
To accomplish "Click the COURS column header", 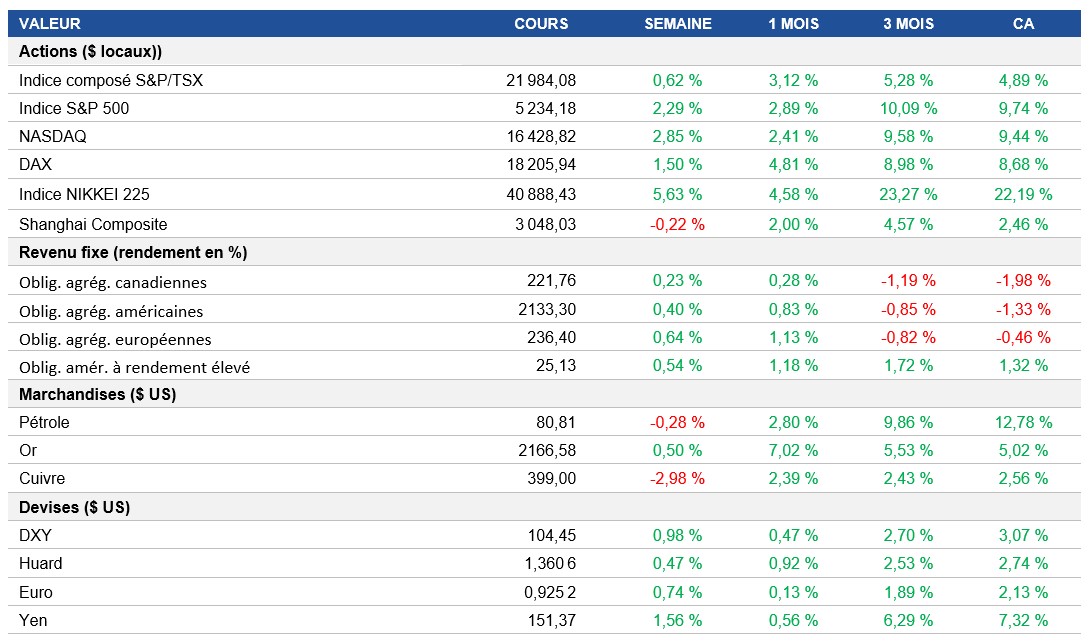I will coord(541,23).
